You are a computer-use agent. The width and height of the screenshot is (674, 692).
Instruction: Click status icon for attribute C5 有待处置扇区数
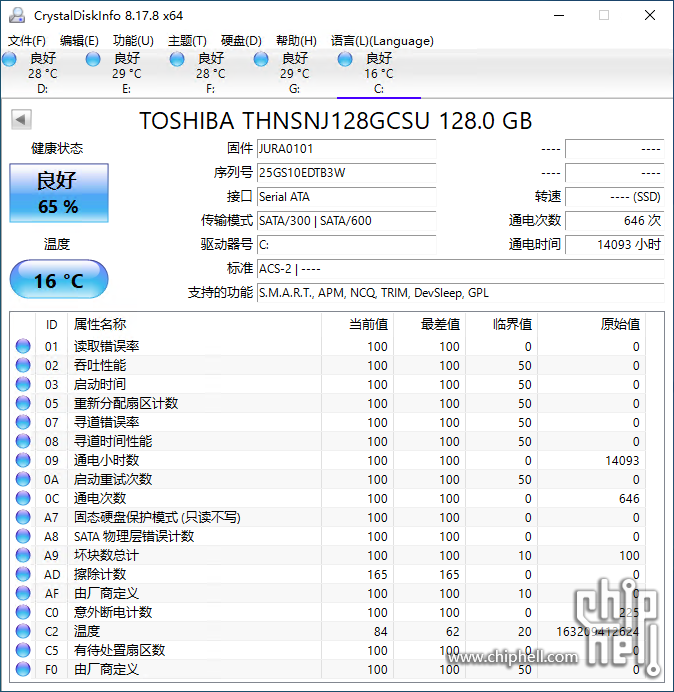tap(23, 650)
